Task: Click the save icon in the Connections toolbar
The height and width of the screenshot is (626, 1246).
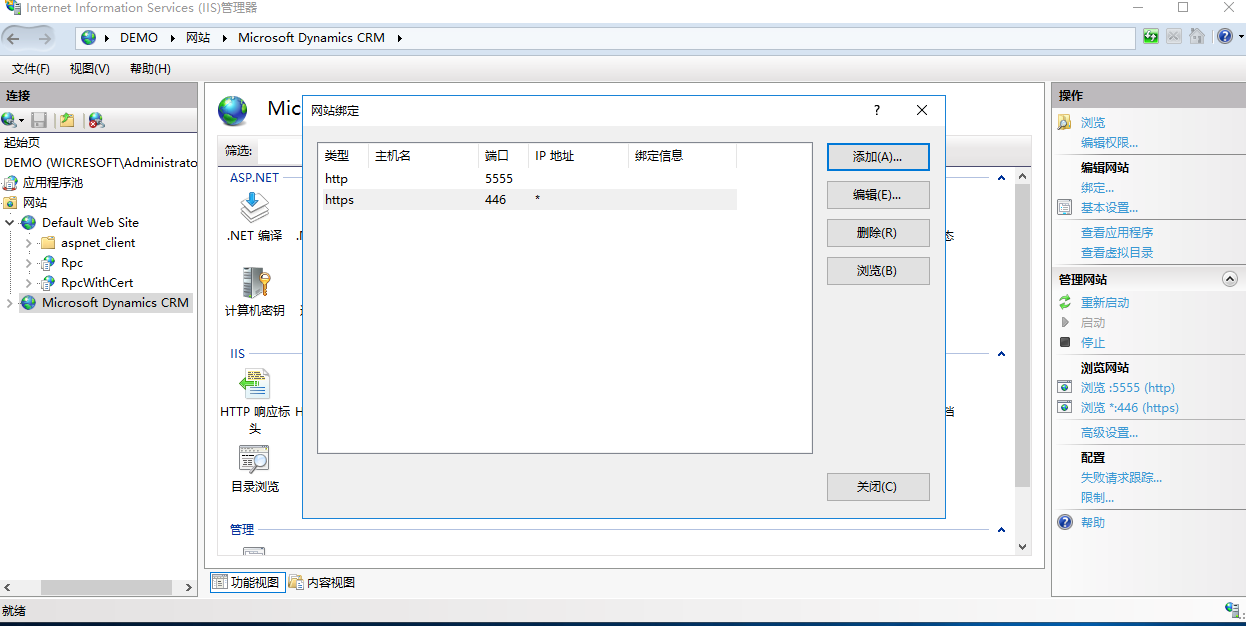Action: (x=38, y=120)
